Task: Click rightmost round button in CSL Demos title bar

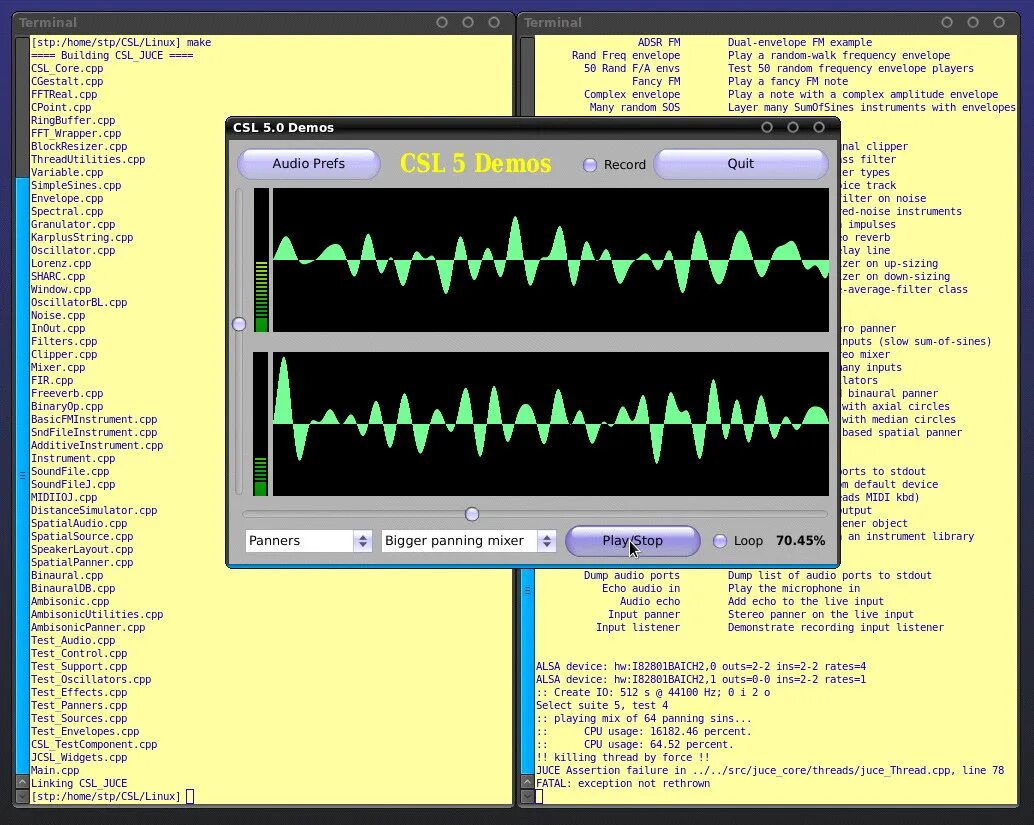Action: pos(819,127)
